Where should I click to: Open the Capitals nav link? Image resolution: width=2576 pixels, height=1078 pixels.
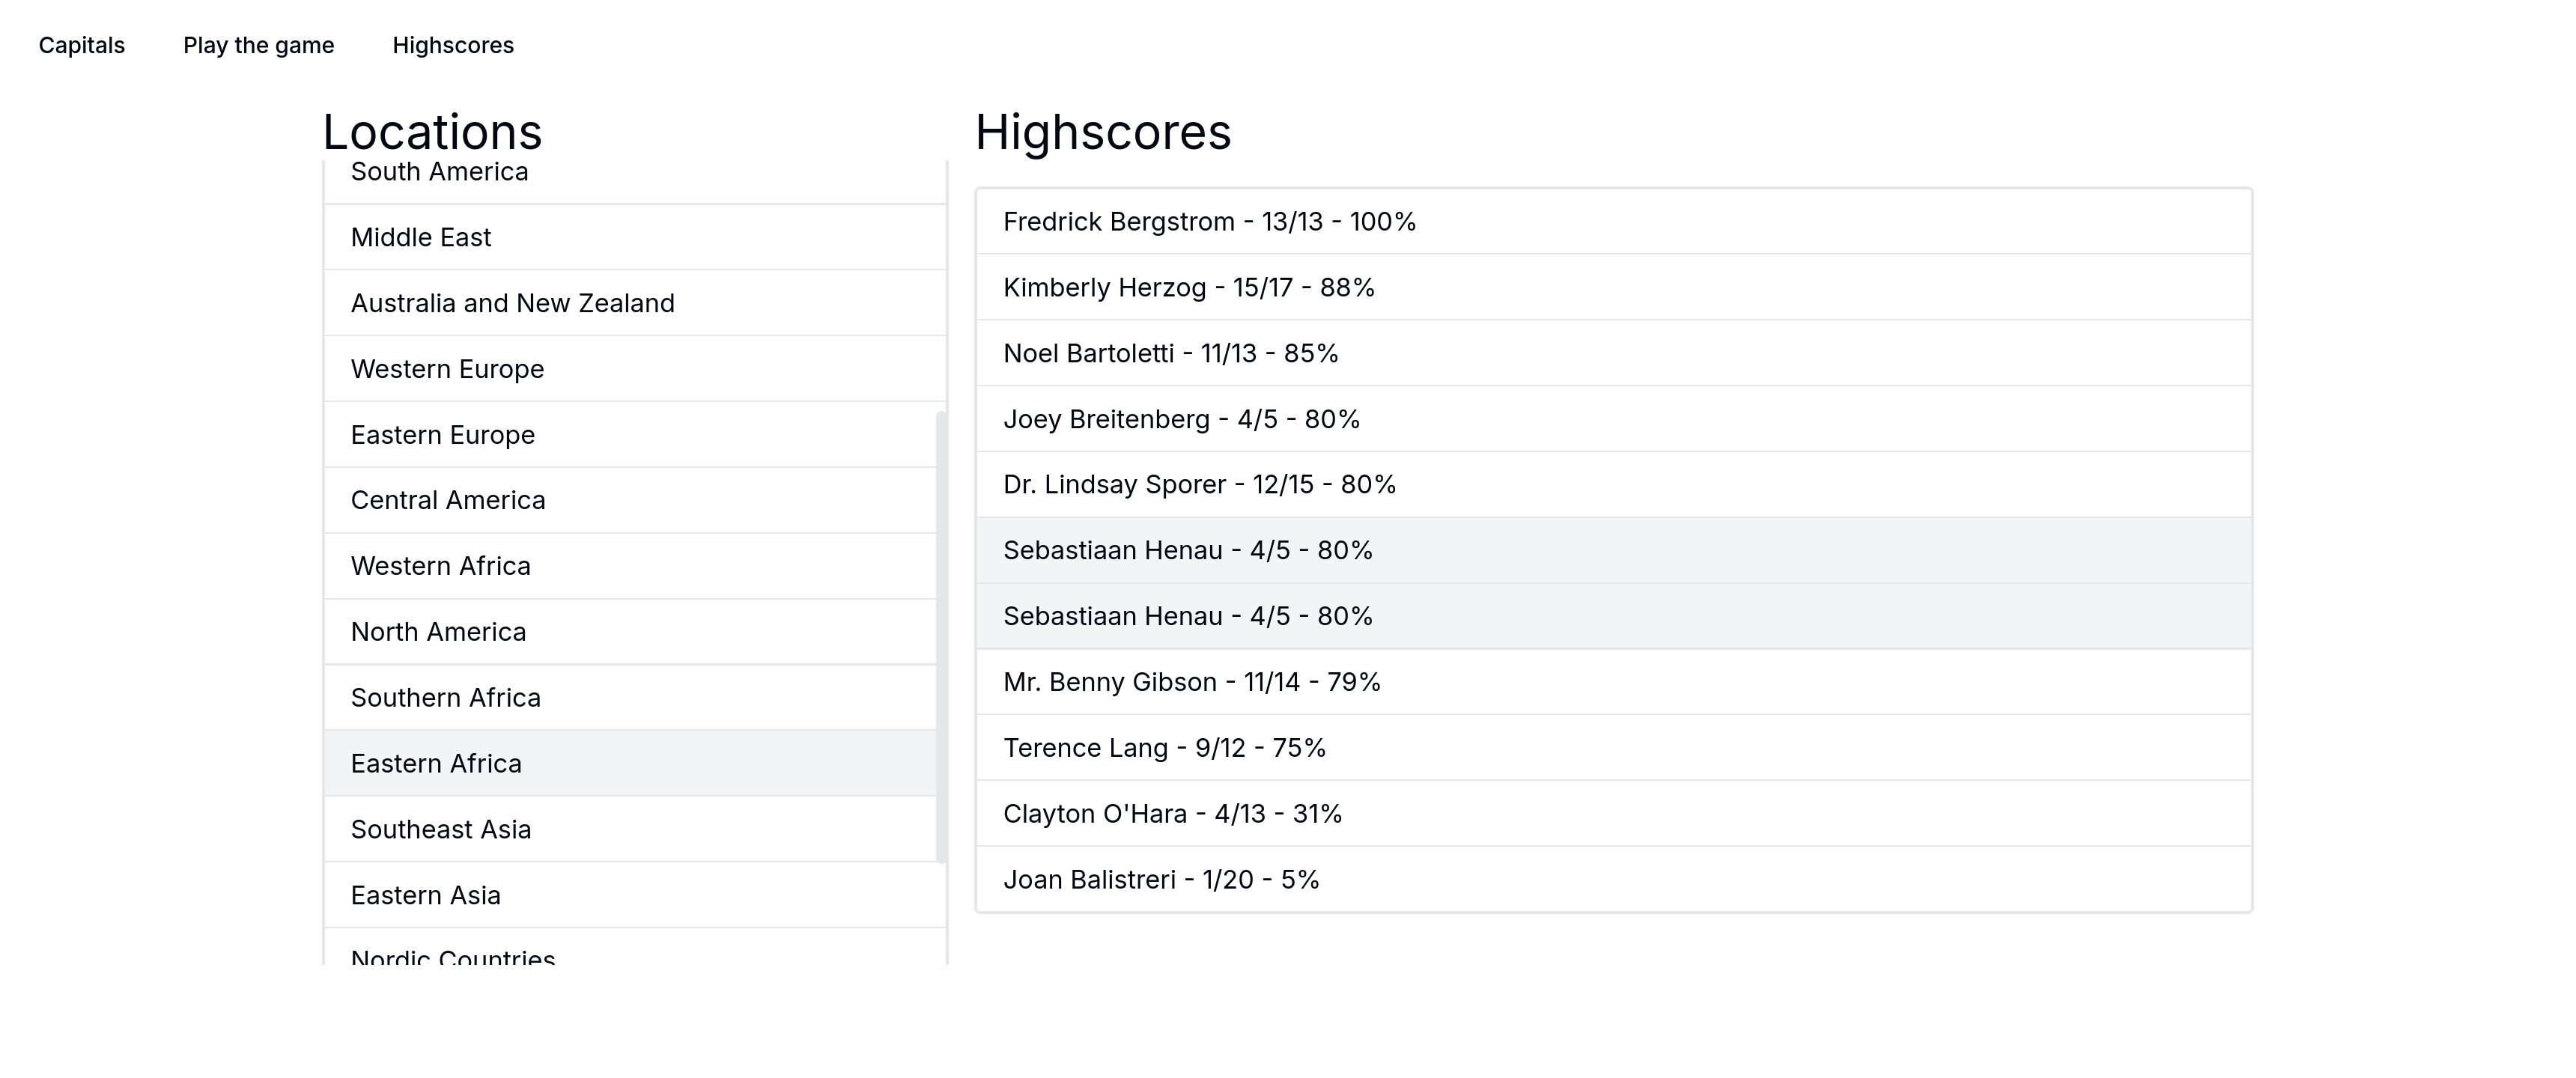82,45
